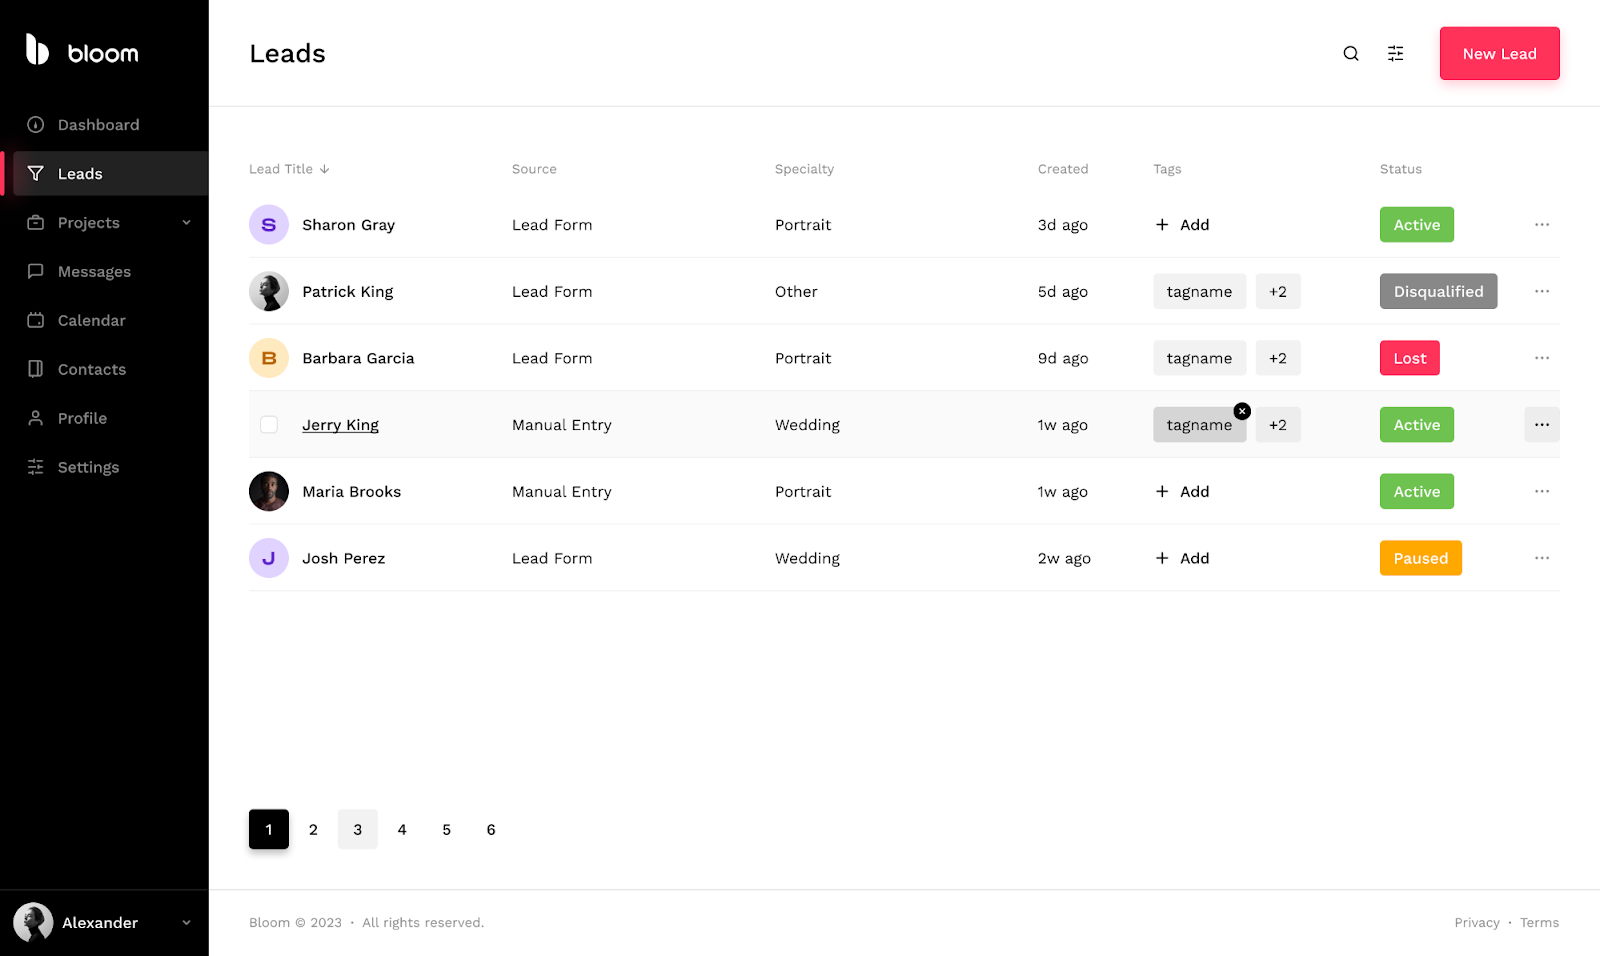1600x956 pixels.
Task: Remove the tagname tag on Jerry King
Action: pos(1242,411)
